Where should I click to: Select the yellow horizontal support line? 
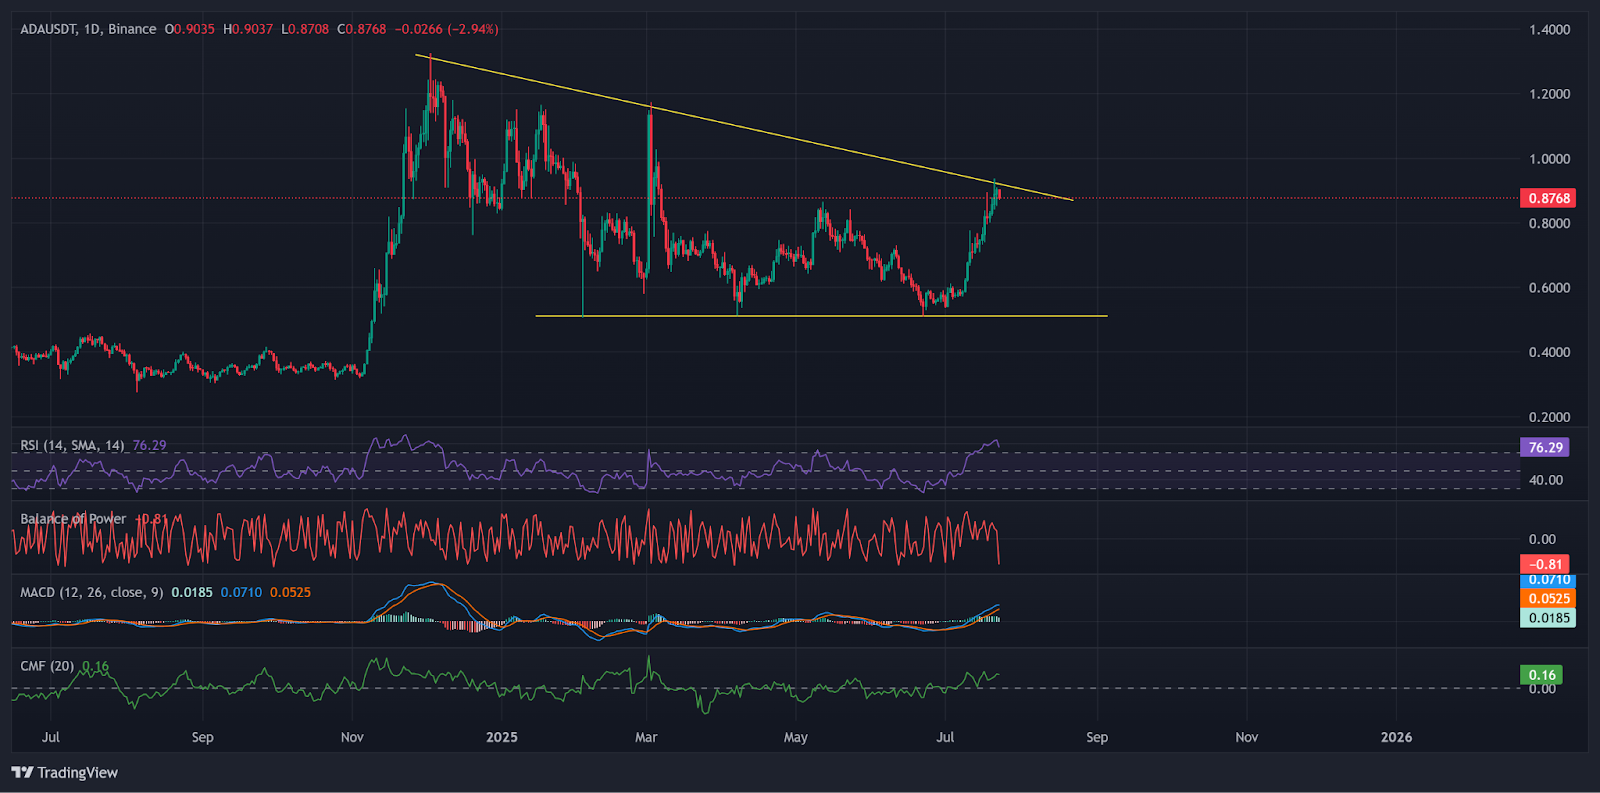(822, 316)
